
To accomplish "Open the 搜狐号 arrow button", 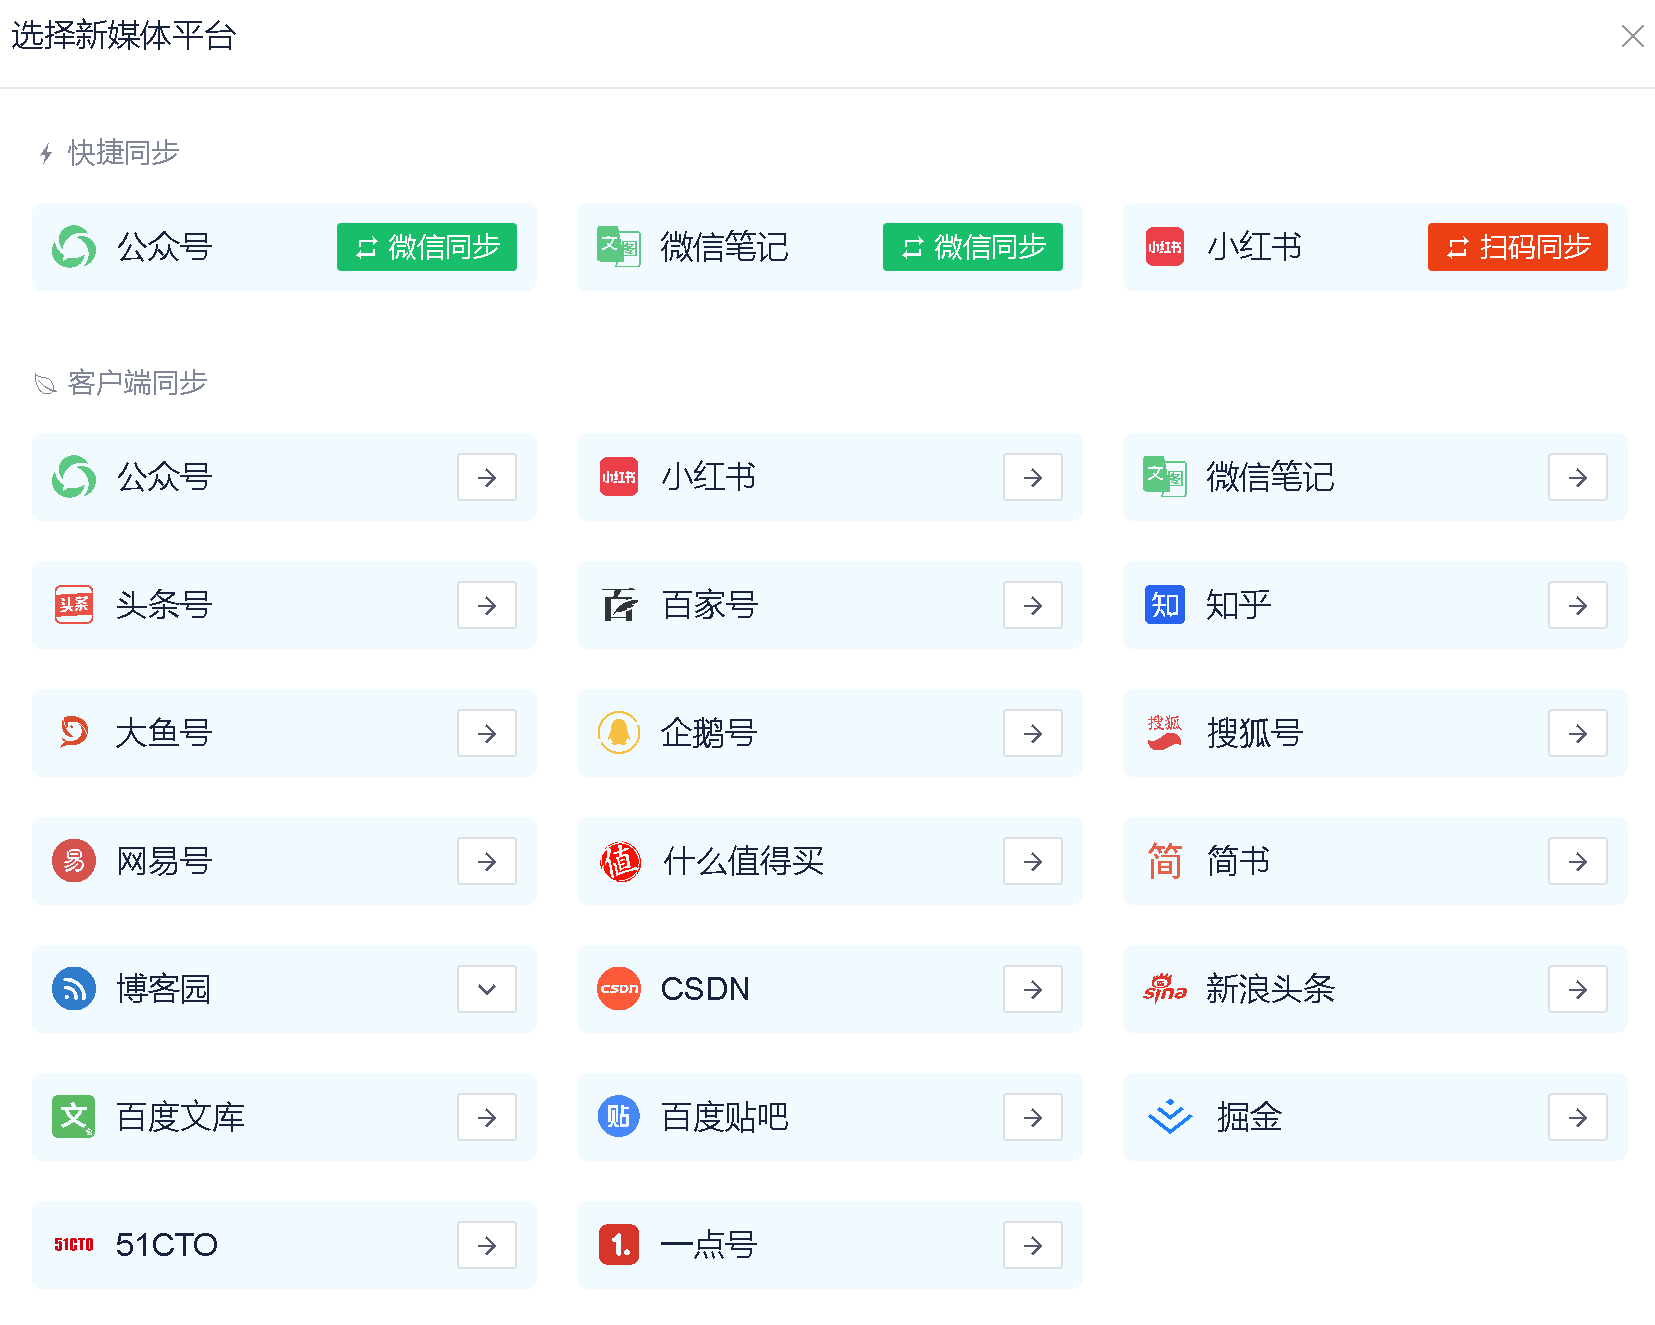I will (x=1577, y=733).
